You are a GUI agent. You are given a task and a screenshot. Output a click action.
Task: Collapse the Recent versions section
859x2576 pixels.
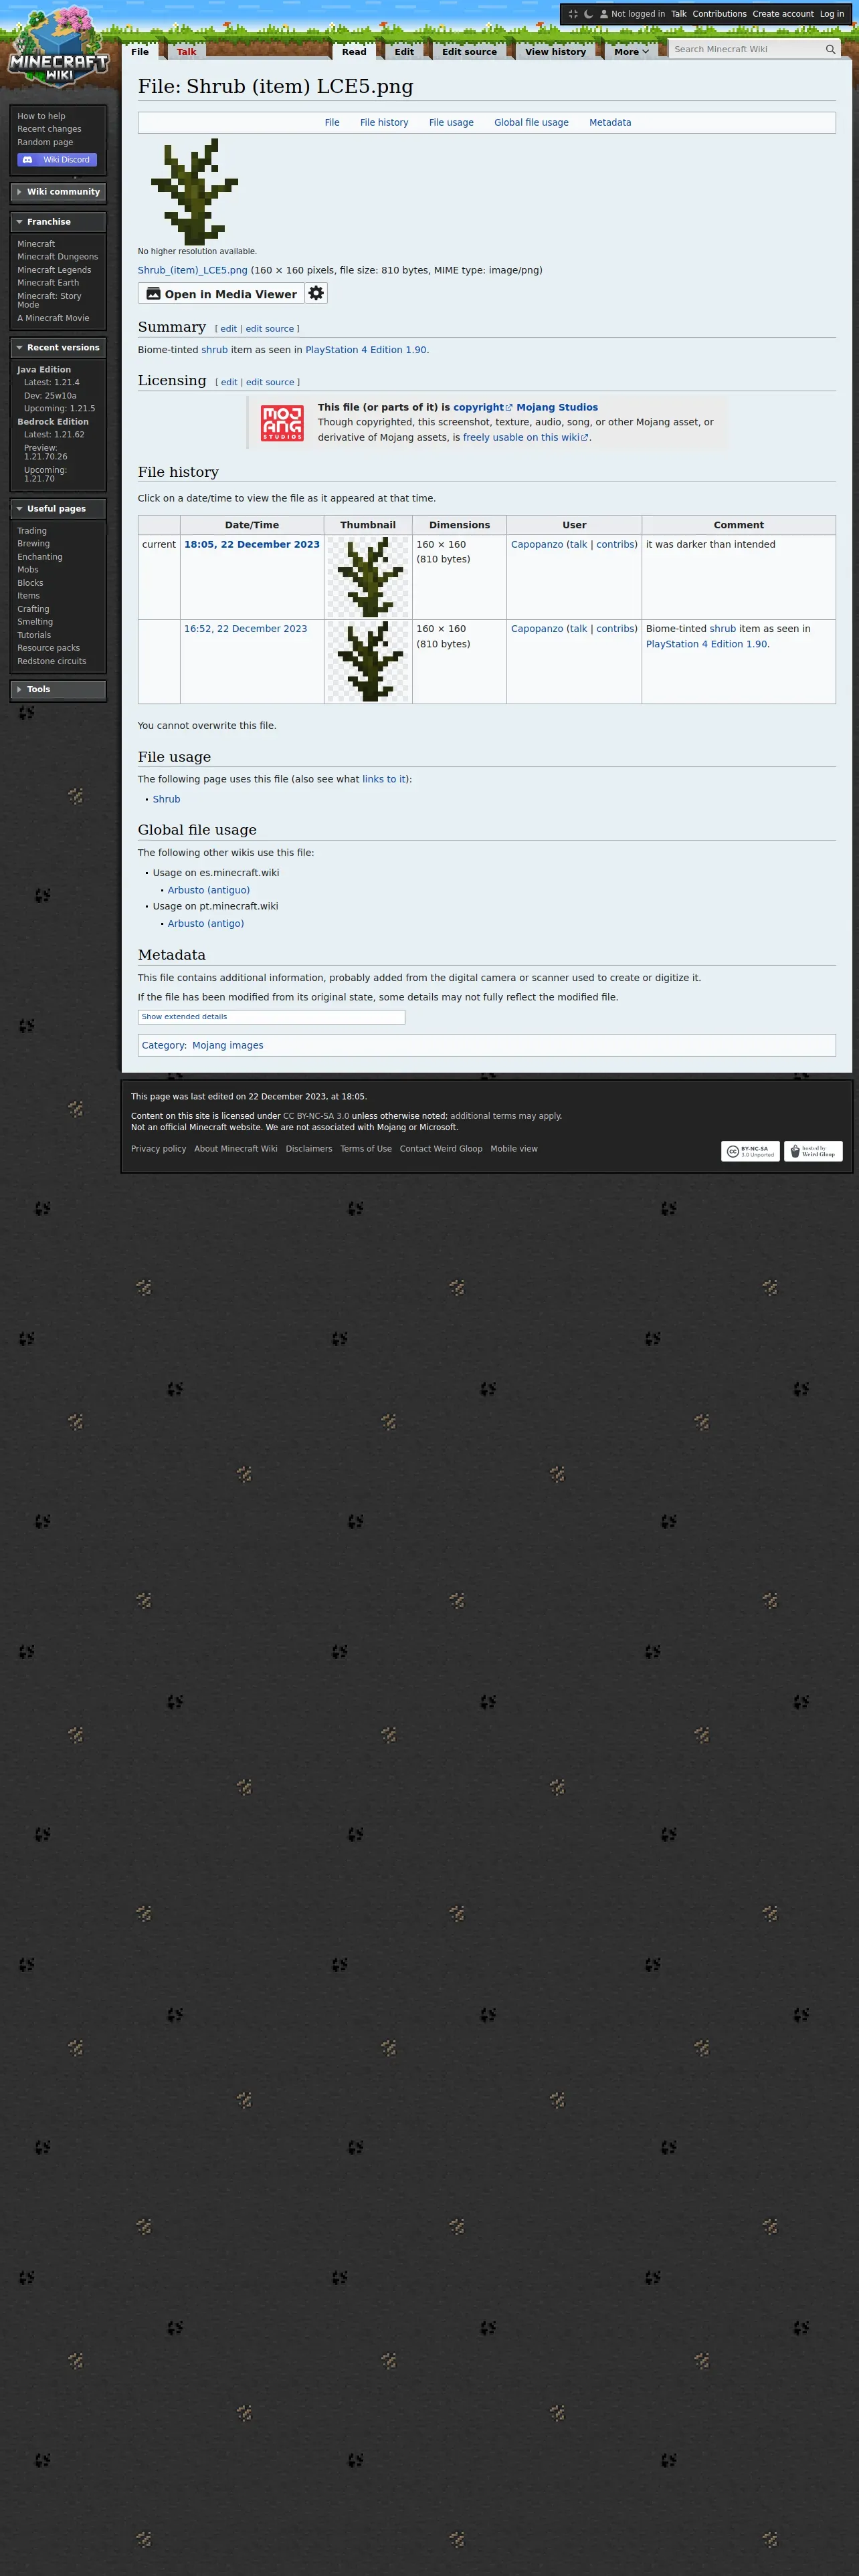coord(58,348)
